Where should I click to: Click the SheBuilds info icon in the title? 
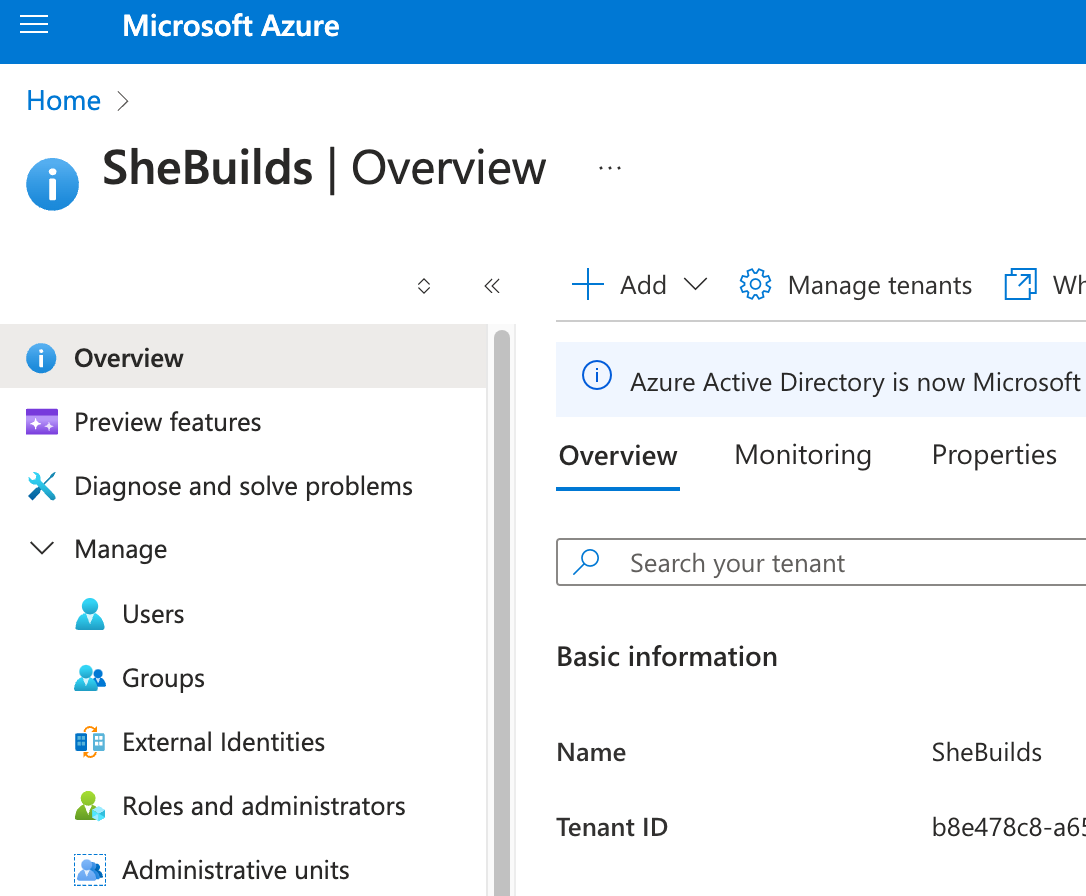[x=53, y=184]
